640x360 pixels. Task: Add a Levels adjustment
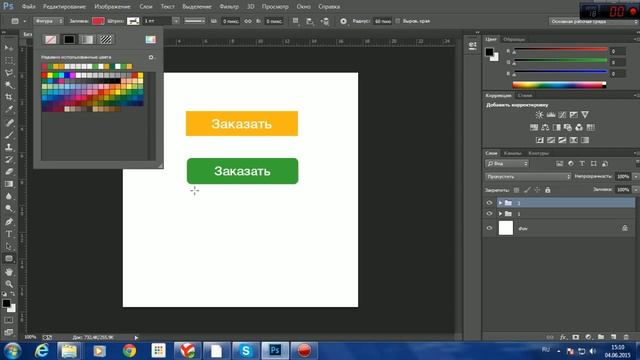tap(551, 115)
